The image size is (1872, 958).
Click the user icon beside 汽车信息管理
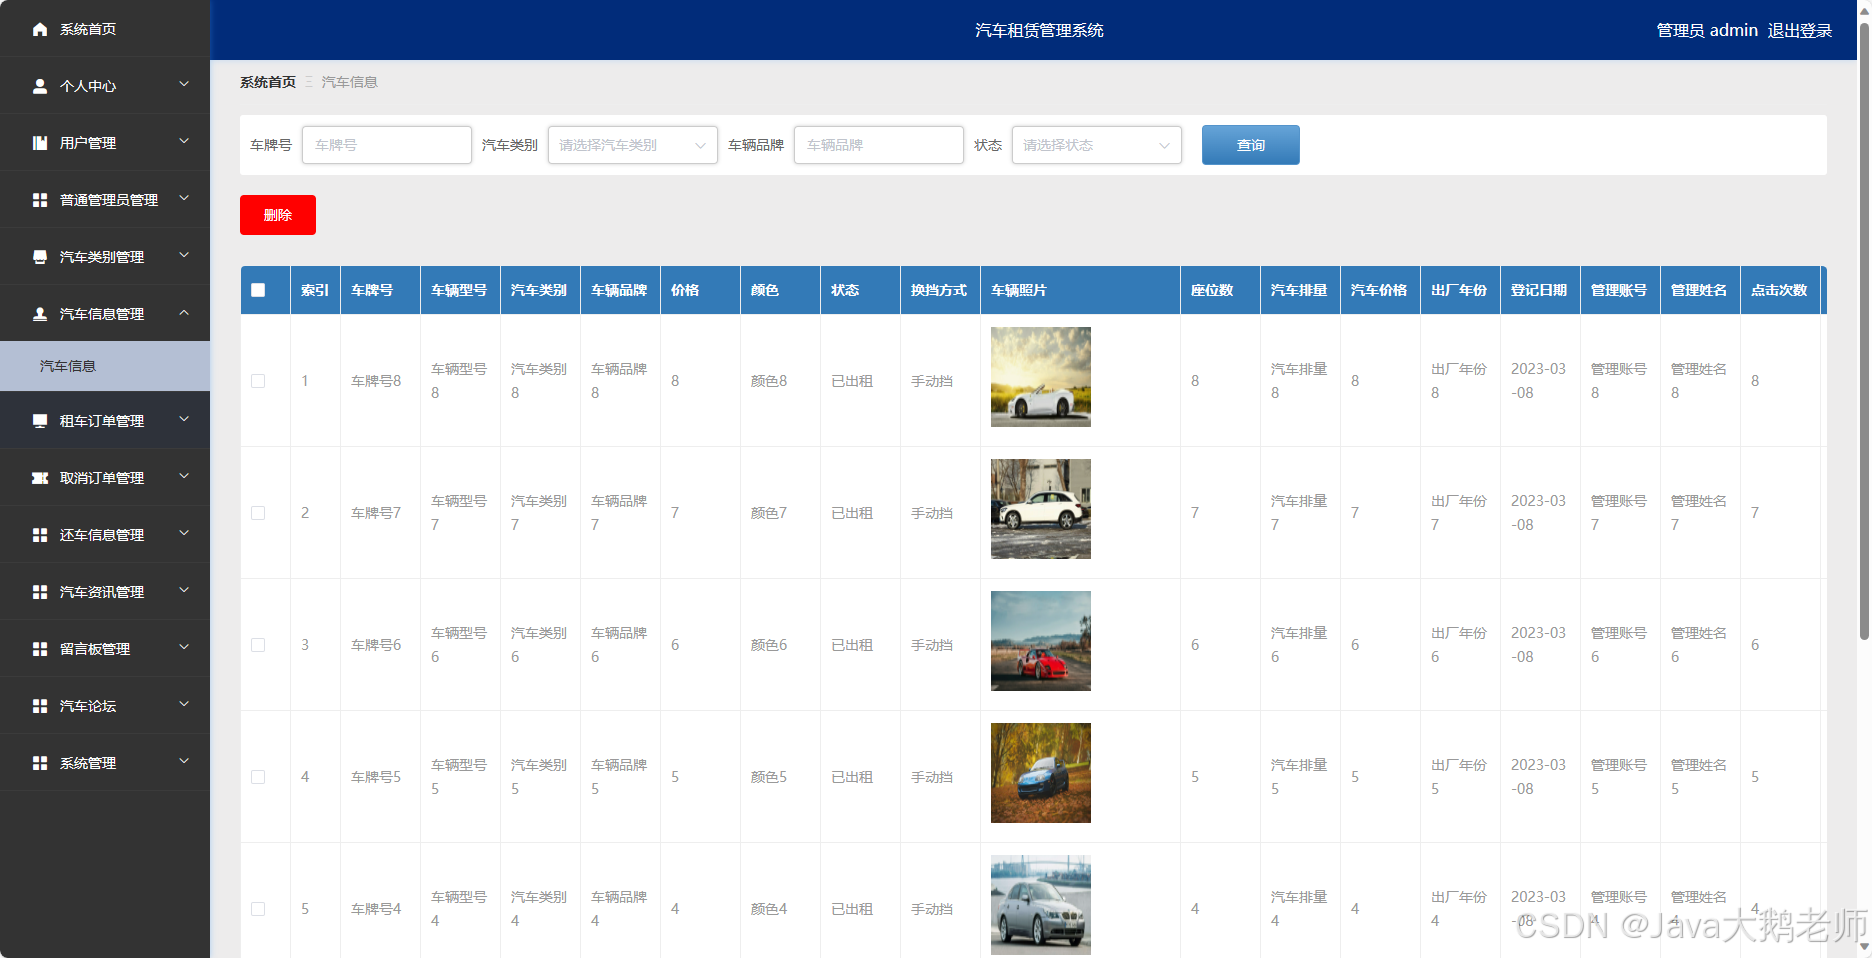pyautogui.click(x=40, y=314)
